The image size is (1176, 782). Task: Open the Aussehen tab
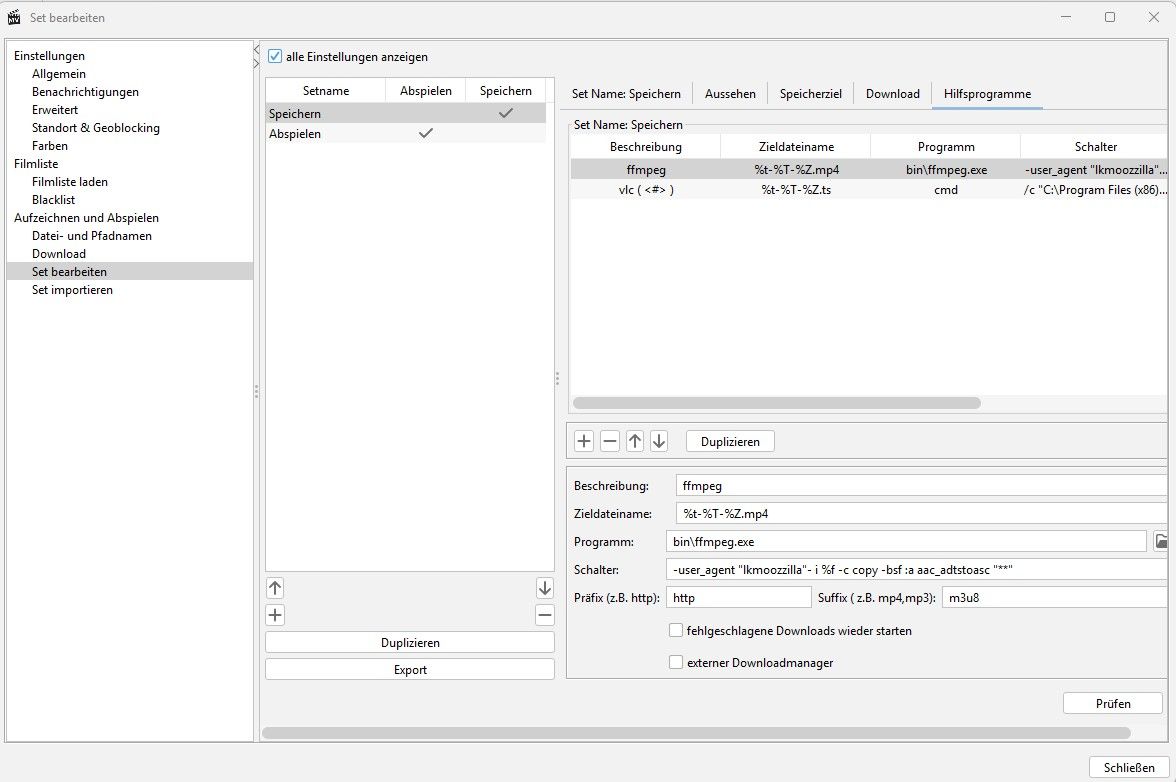(730, 94)
